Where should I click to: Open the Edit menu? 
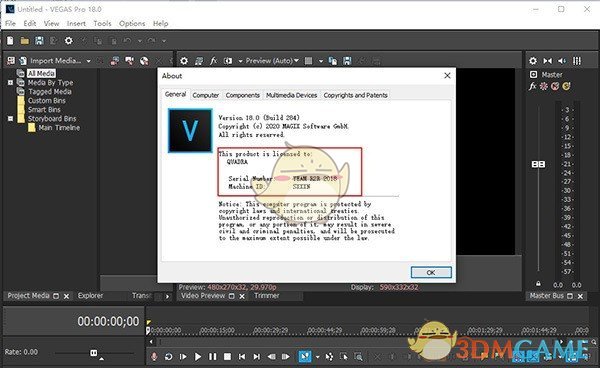coord(29,23)
